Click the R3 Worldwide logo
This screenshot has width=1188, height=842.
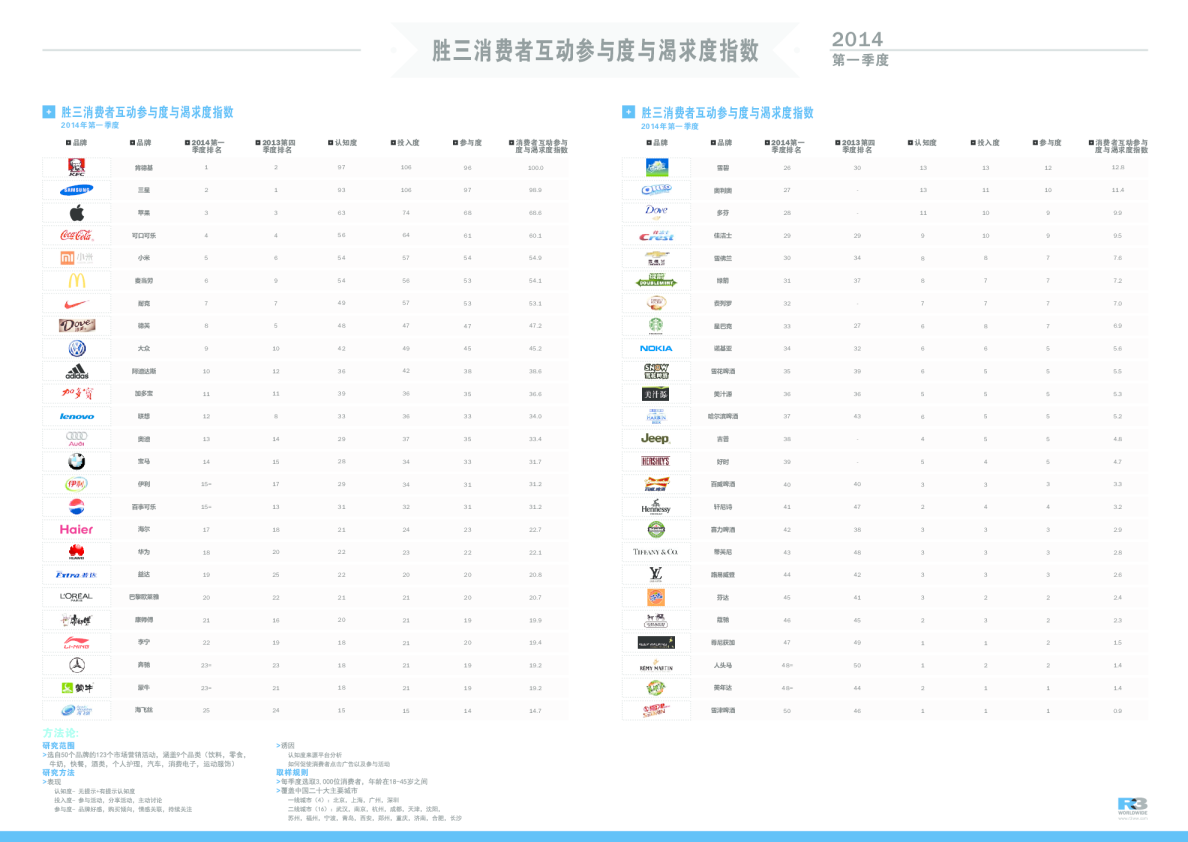click(x=1132, y=806)
